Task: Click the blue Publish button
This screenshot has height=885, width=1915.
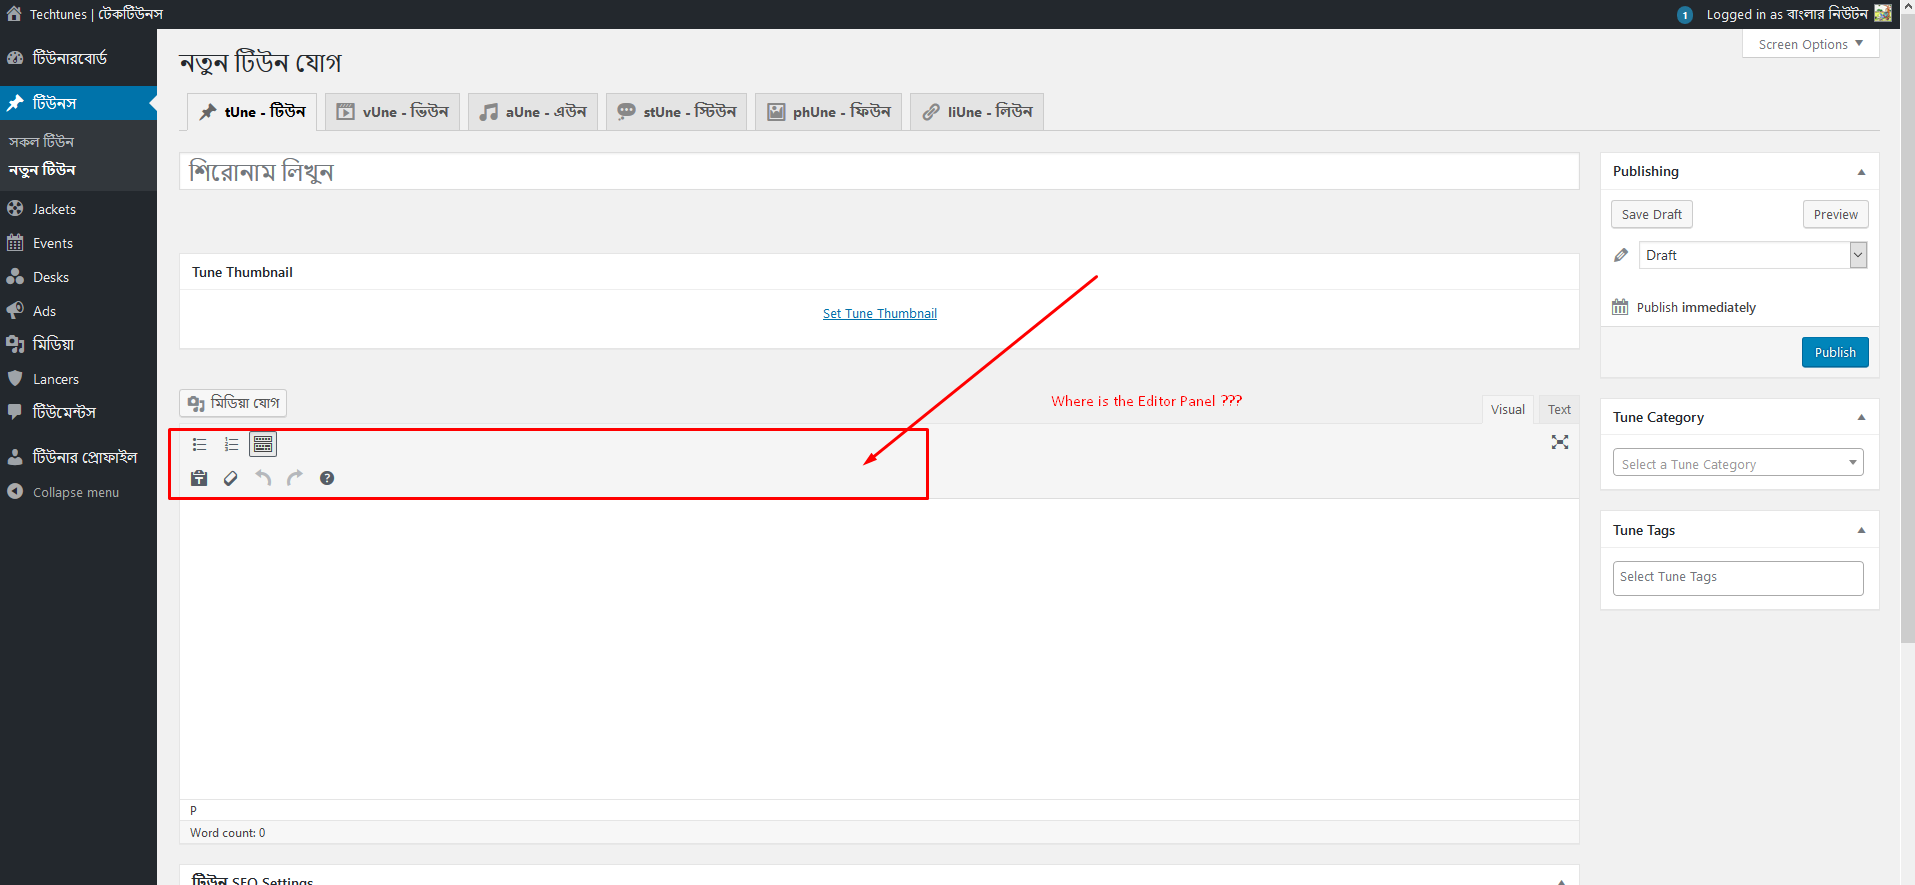Action: pos(1835,352)
